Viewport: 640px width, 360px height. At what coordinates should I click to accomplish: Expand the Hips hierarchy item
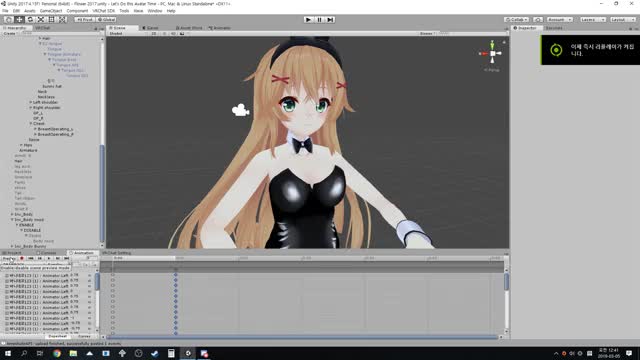coord(21,145)
